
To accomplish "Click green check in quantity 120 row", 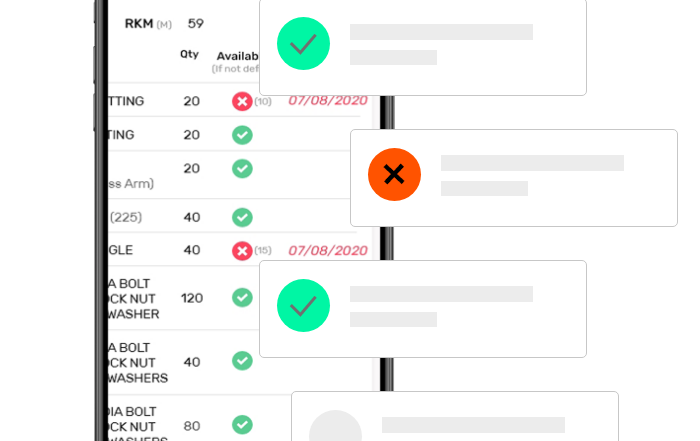I will (x=242, y=297).
